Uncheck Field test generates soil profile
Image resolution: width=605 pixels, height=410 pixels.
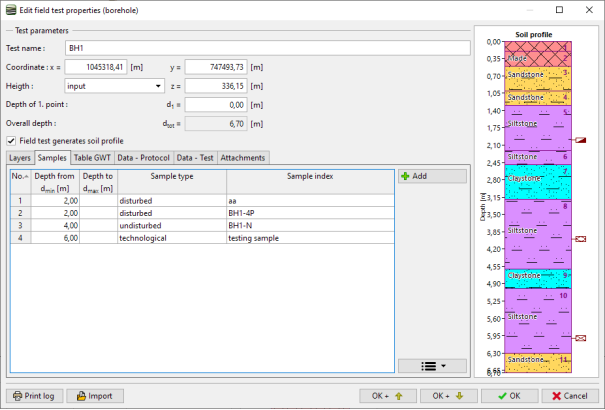12,141
